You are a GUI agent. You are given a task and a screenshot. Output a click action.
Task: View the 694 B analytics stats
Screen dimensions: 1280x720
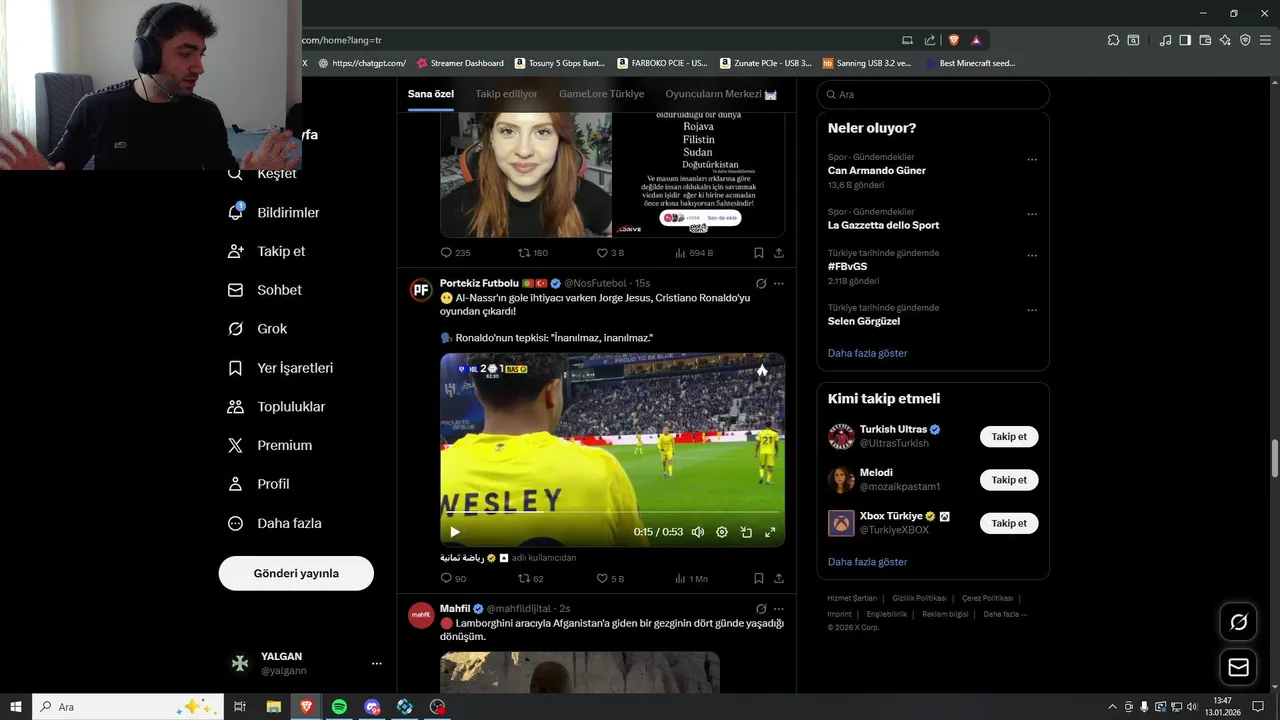[694, 253]
